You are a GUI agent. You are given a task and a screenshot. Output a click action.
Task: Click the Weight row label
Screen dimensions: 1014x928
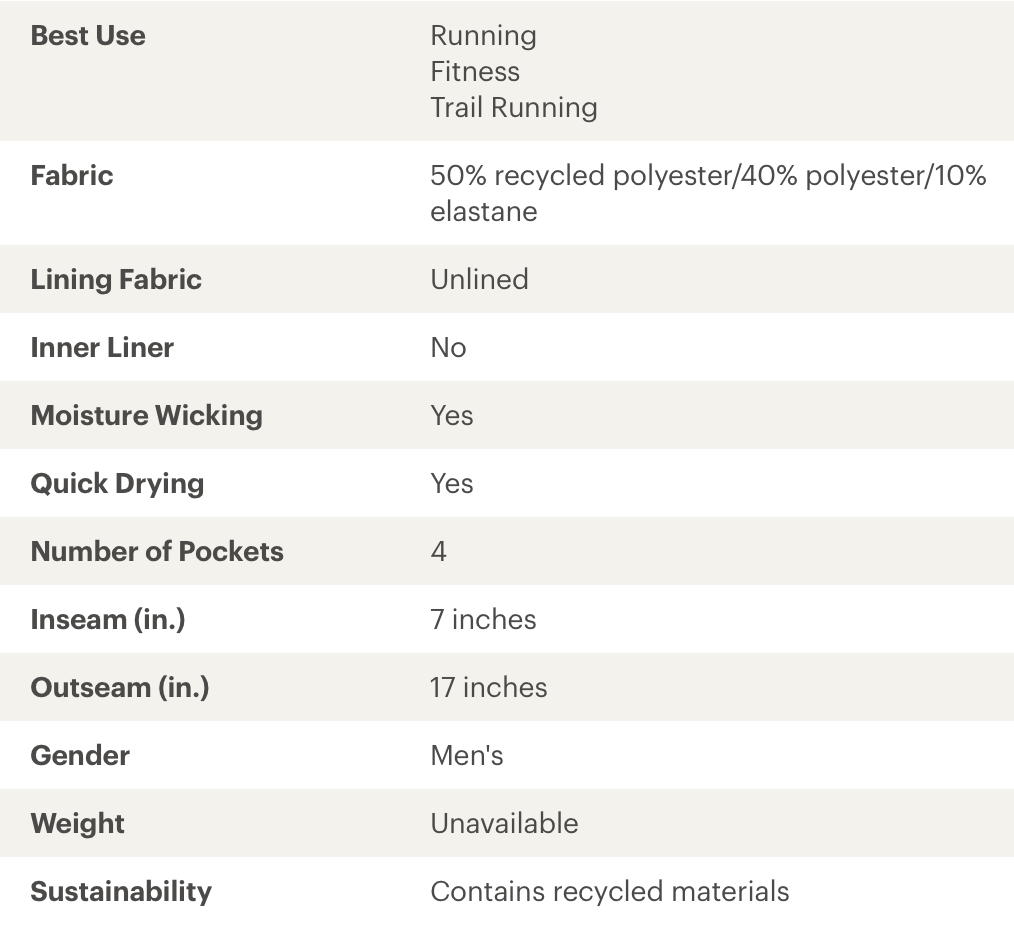(x=78, y=824)
